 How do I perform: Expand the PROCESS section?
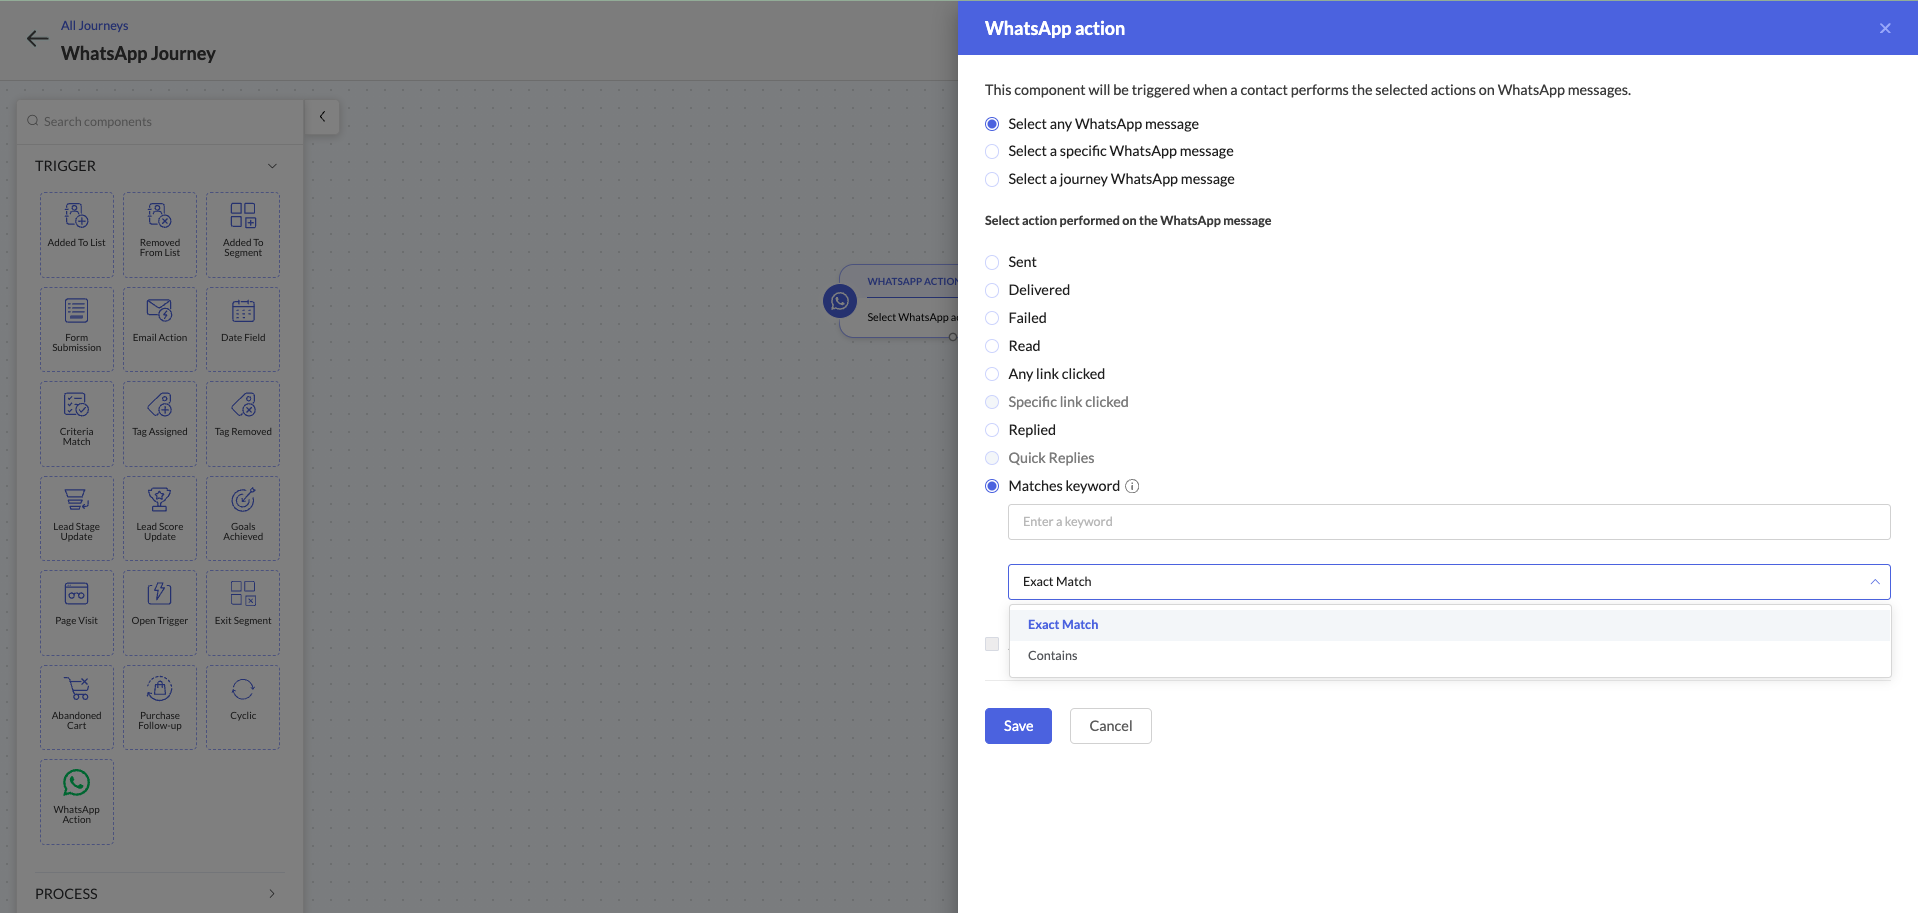[x=272, y=894]
